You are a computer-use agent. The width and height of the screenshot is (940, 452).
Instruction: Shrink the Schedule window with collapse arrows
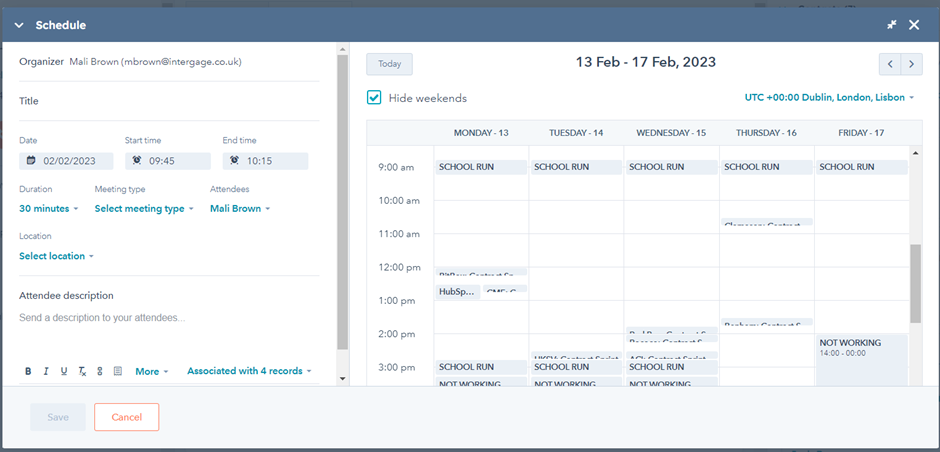tap(892, 25)
